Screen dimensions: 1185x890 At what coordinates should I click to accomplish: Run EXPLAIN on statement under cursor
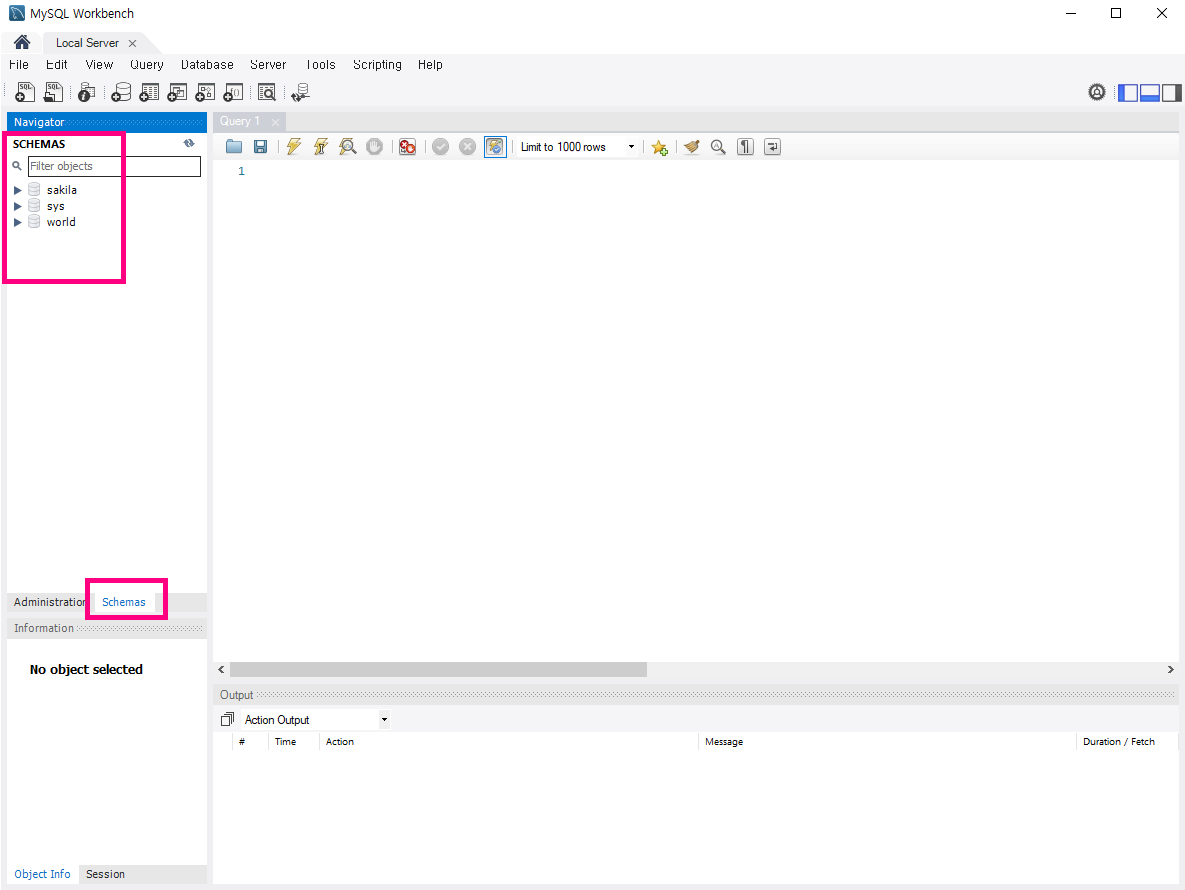348,147
